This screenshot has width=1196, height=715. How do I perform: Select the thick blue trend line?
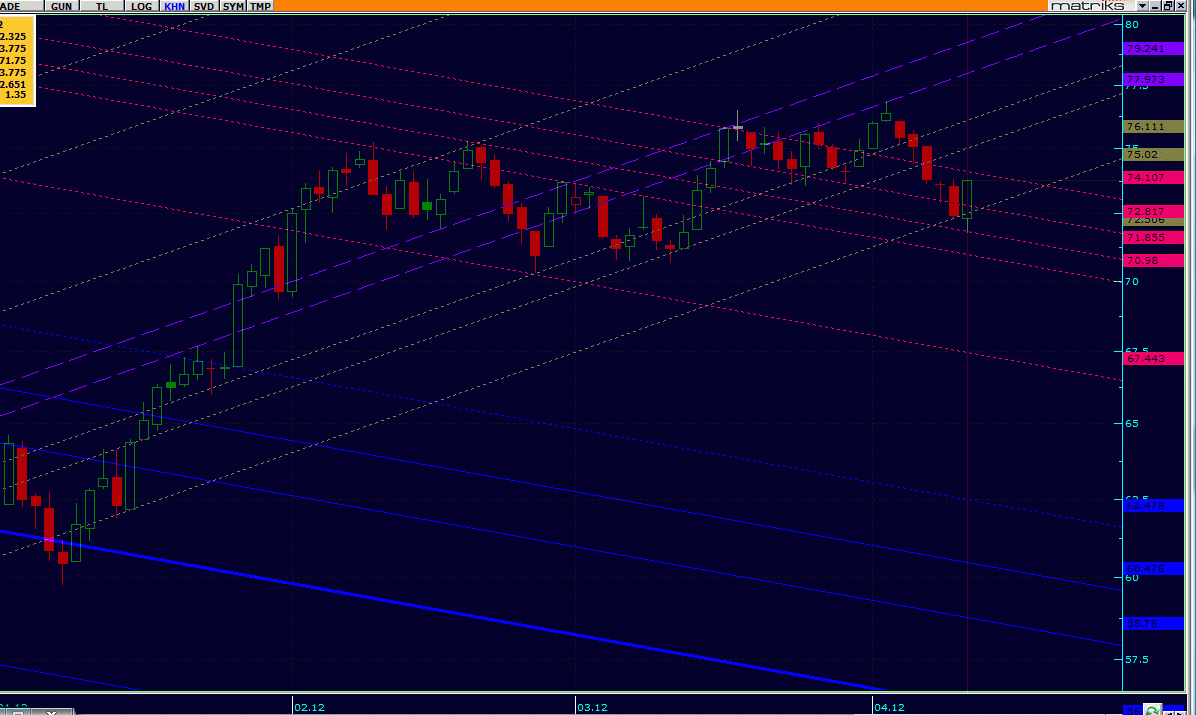click(442, 611)
